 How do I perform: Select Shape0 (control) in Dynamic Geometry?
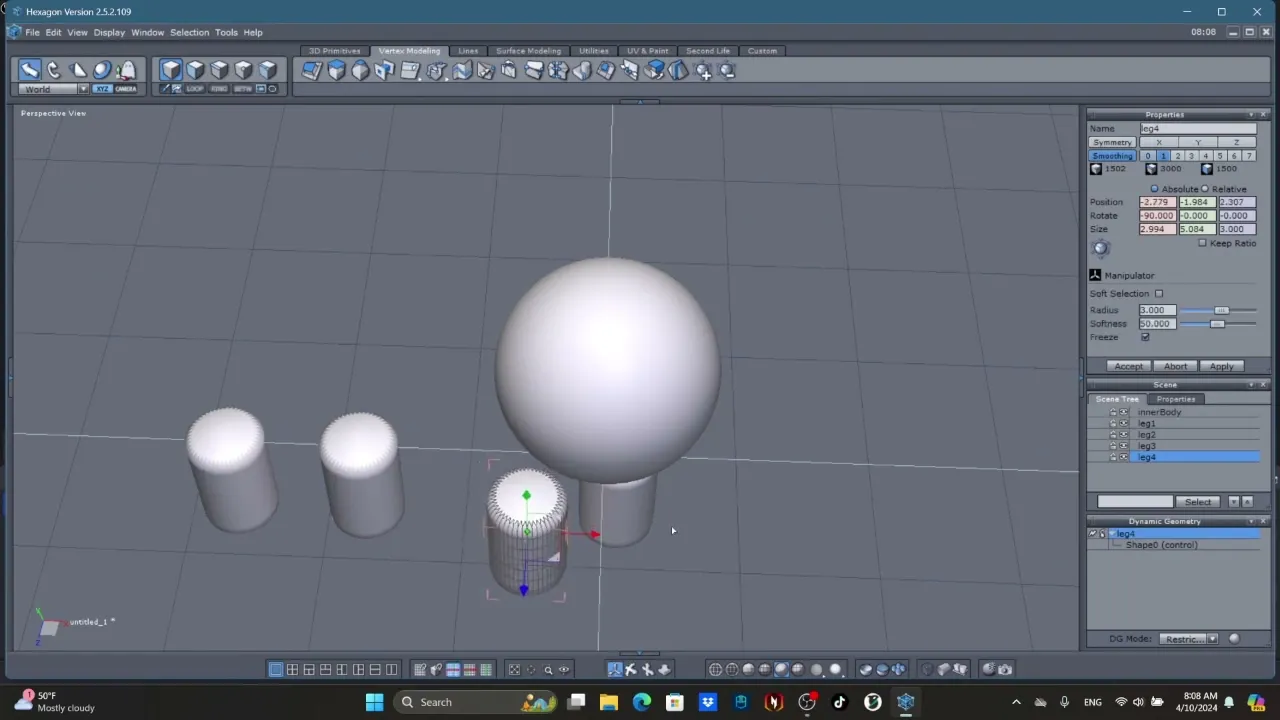click(1161, 545)
